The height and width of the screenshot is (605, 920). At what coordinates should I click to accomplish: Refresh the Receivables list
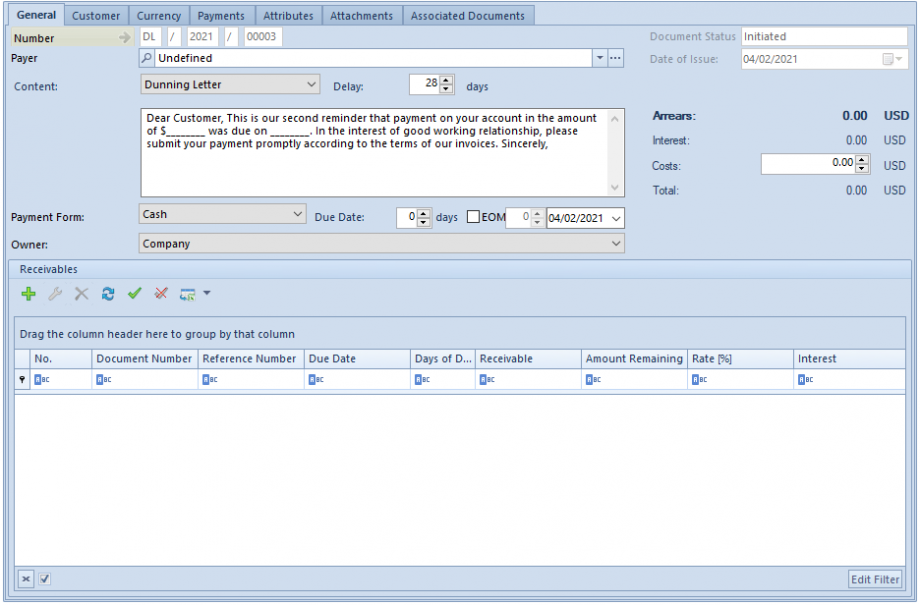(x=108, y=293)
